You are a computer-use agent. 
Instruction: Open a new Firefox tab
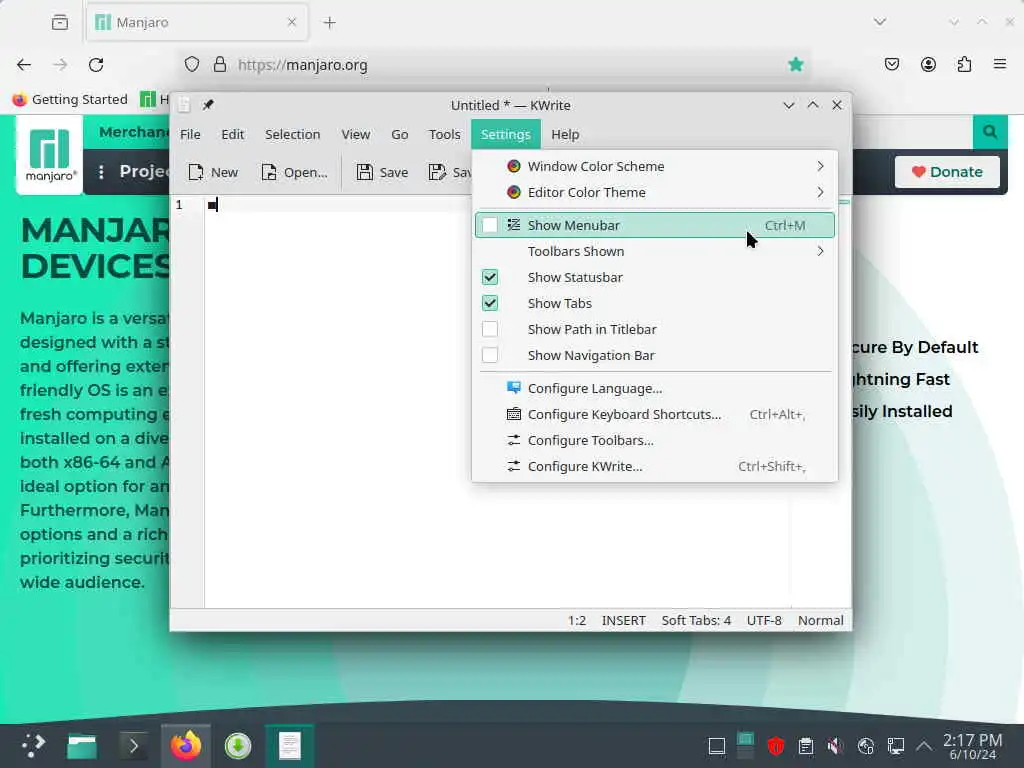(330, 23)
